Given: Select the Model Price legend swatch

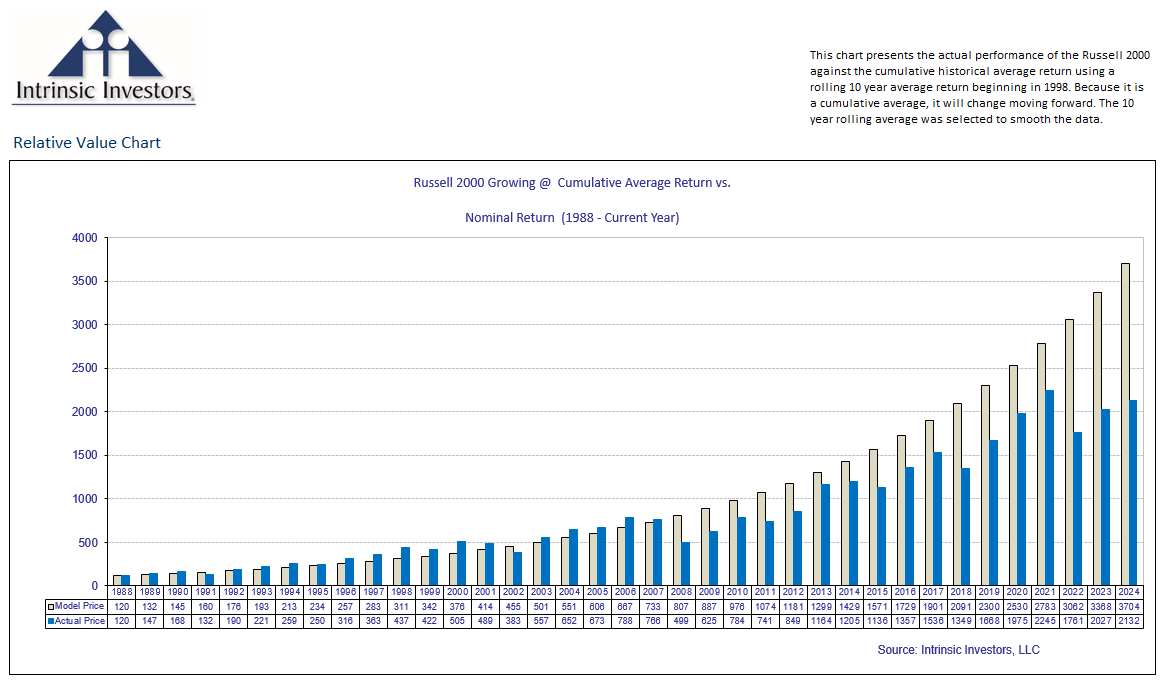Looking at the screenshot, I should tap(50, 606).
